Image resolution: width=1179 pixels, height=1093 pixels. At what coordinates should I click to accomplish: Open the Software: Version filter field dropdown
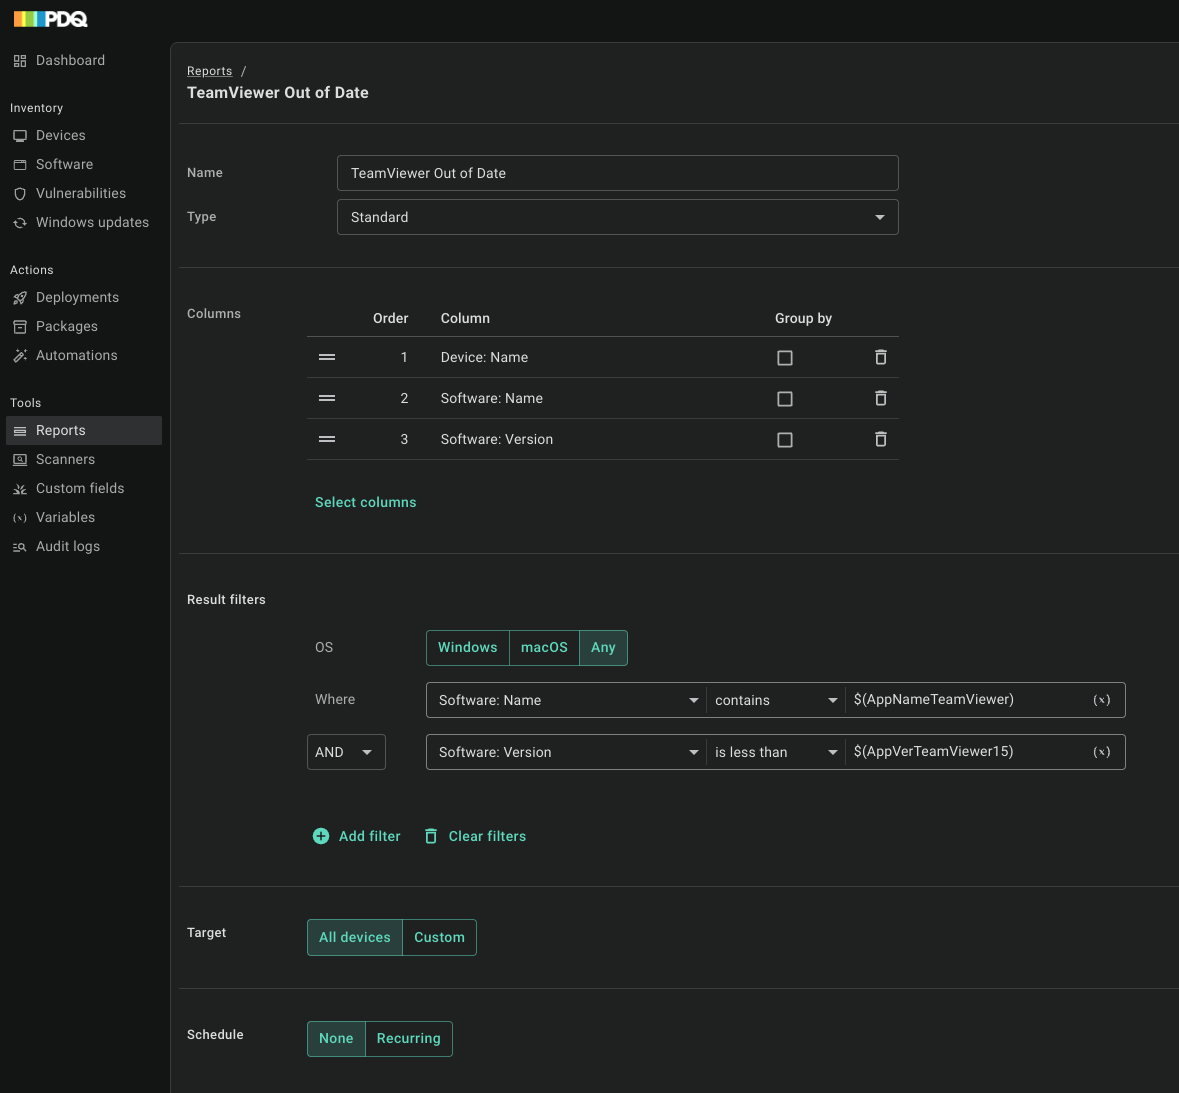(x=566, y=752)
